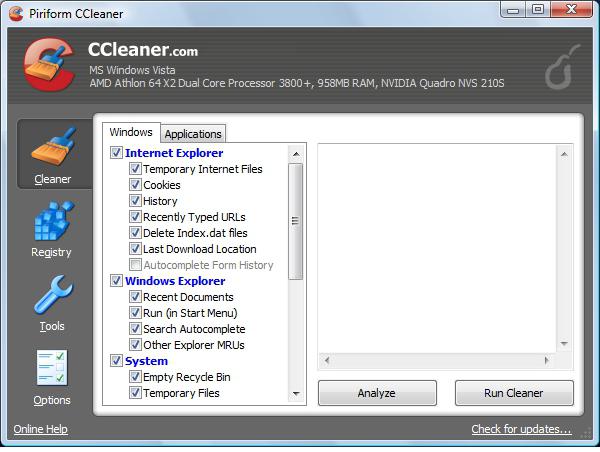Image resolution: width=600 pixels, height=452 pixels.
Task: Switch to the Windows tab
Action: (131, 132)
